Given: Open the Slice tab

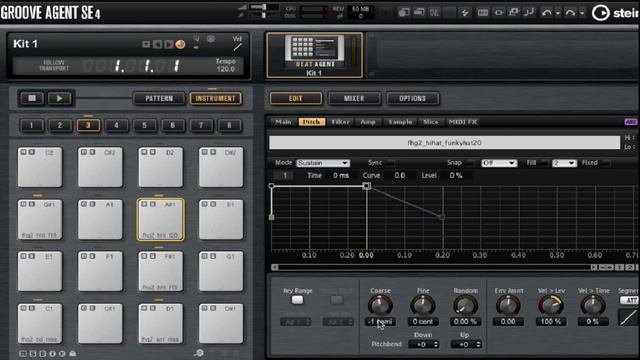Looking at the screenshot, I should pyautogui.click(x=431, y=122).
